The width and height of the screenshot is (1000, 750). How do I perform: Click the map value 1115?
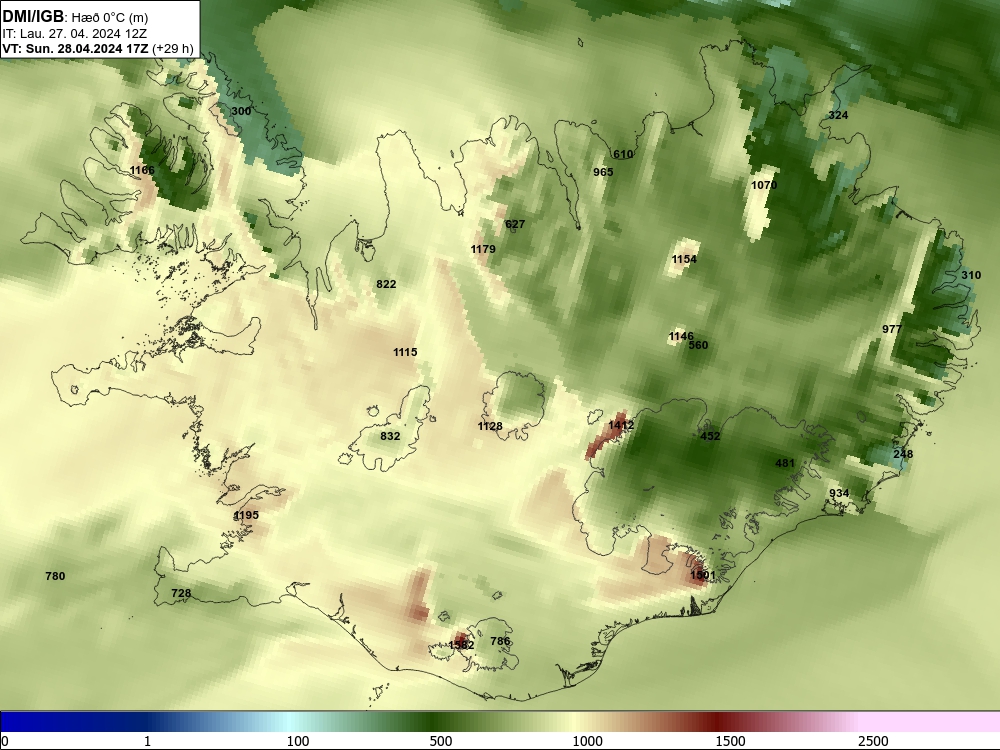click(x=405, y=352)
